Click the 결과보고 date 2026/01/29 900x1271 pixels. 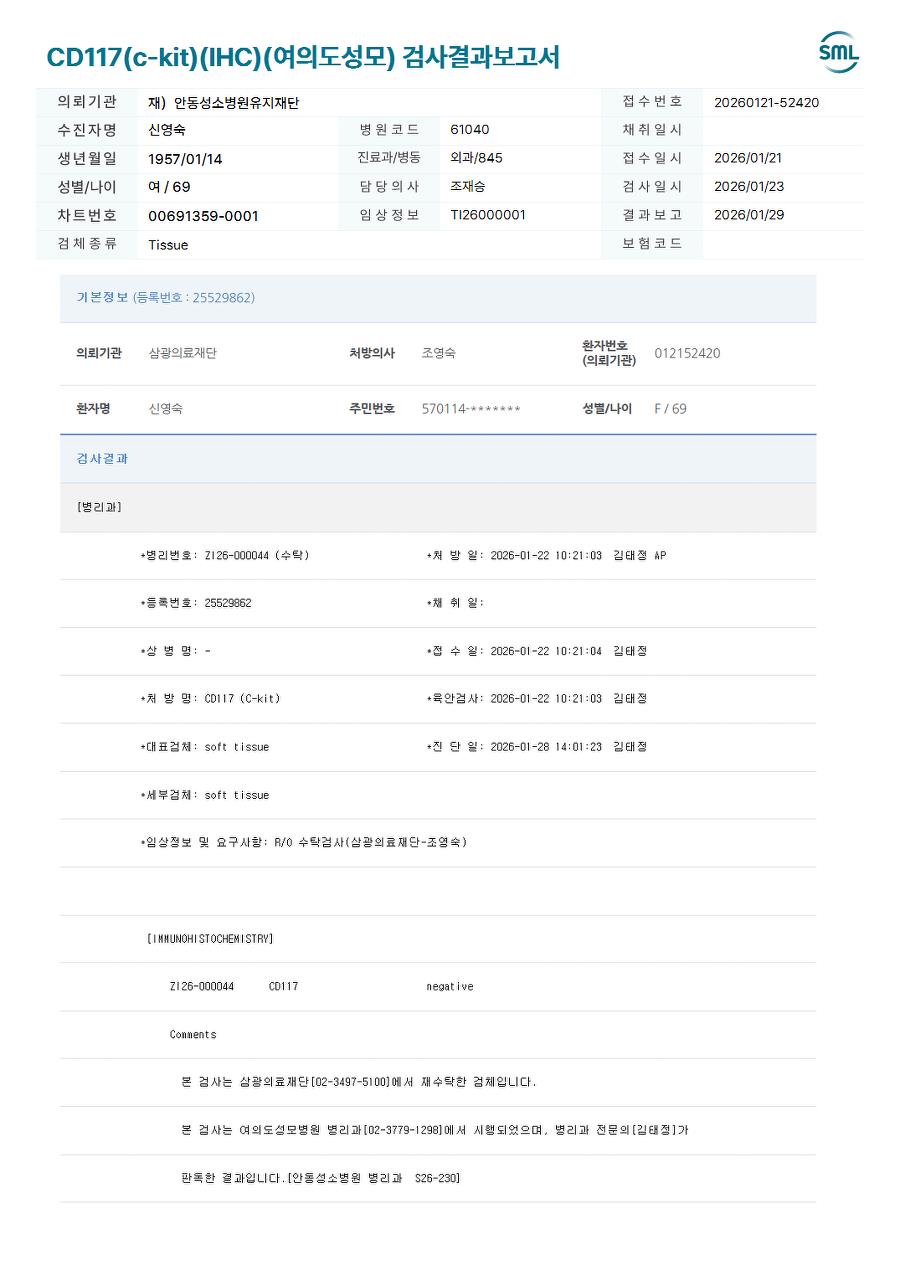(x=748, y=214)
